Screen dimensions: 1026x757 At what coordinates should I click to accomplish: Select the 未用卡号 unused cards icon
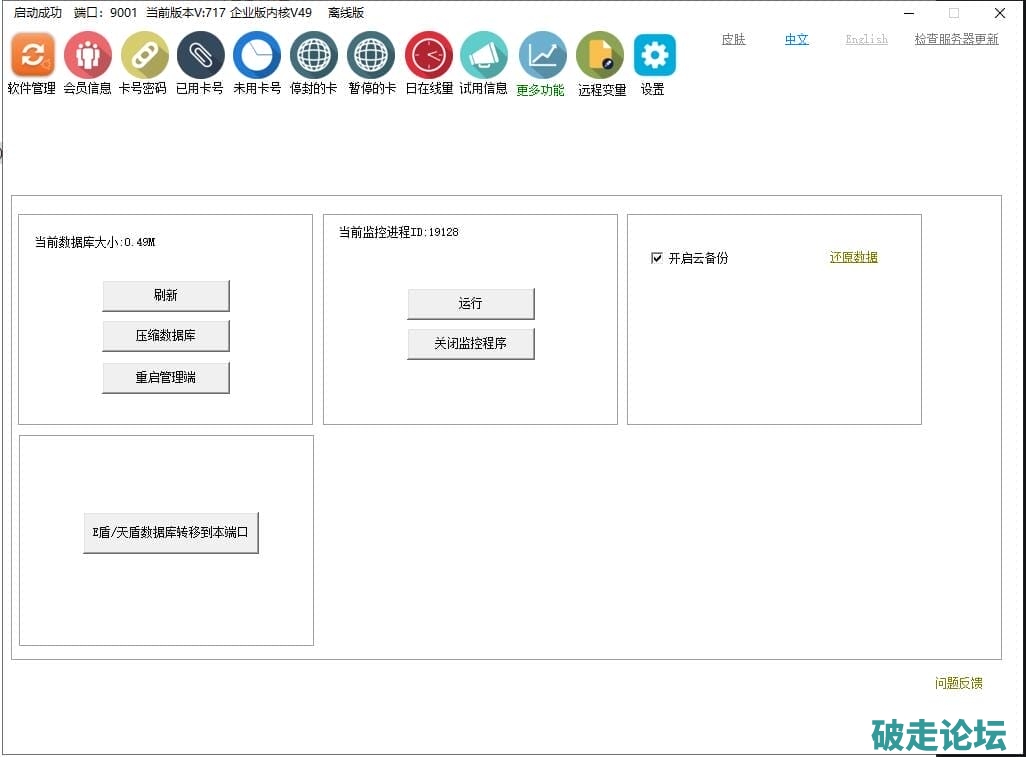(x=257, y=55)
